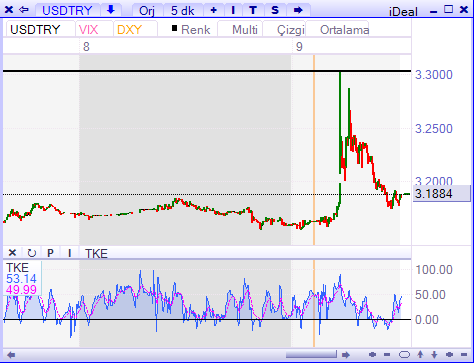The height and width of the screenshot is (363, 474).
Task: Click the Orj button in the top toolbar
Action: tap(147, 10)
